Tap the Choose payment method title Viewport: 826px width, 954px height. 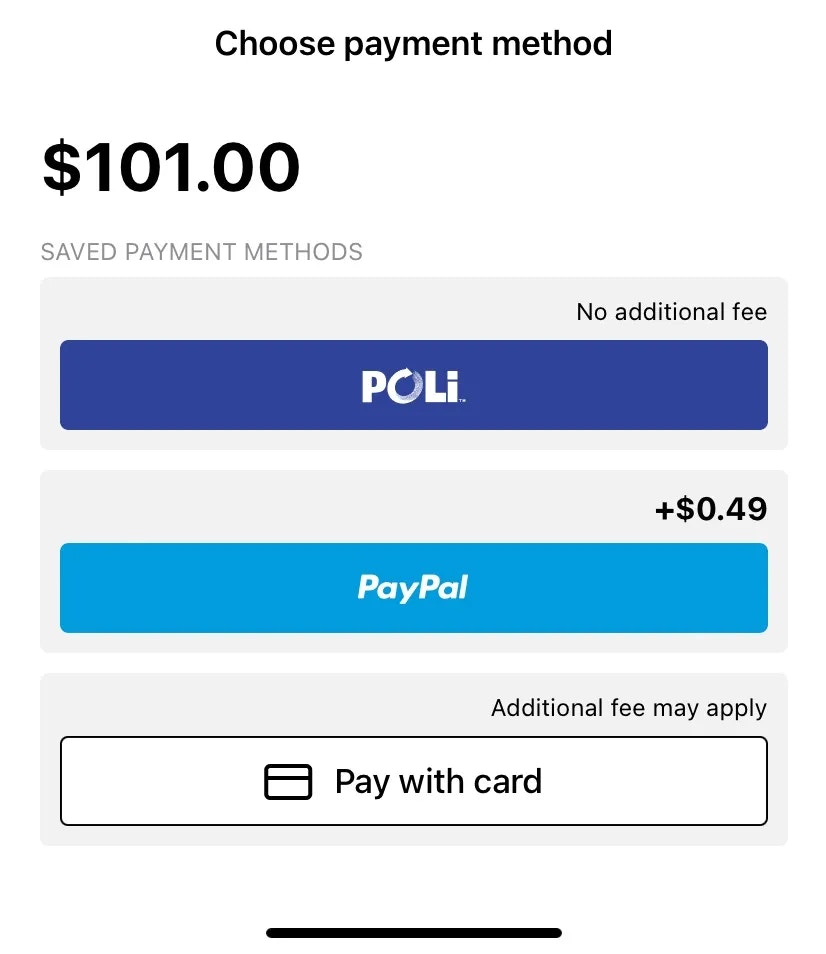click(x=414, y=44)
